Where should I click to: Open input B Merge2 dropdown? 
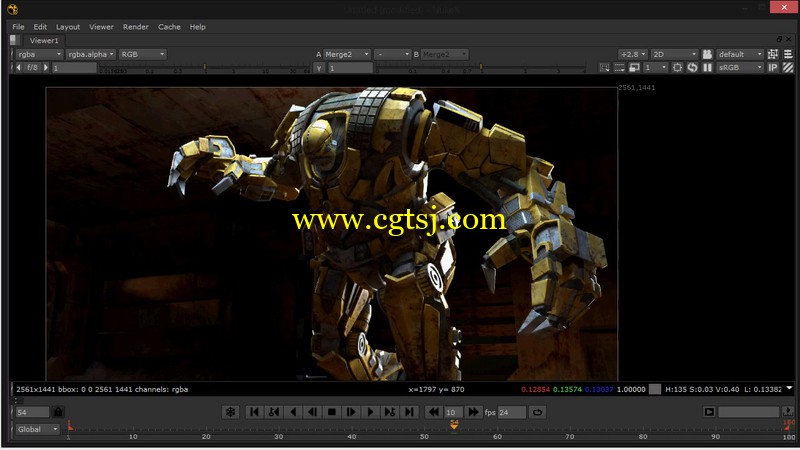pos(444,54)
